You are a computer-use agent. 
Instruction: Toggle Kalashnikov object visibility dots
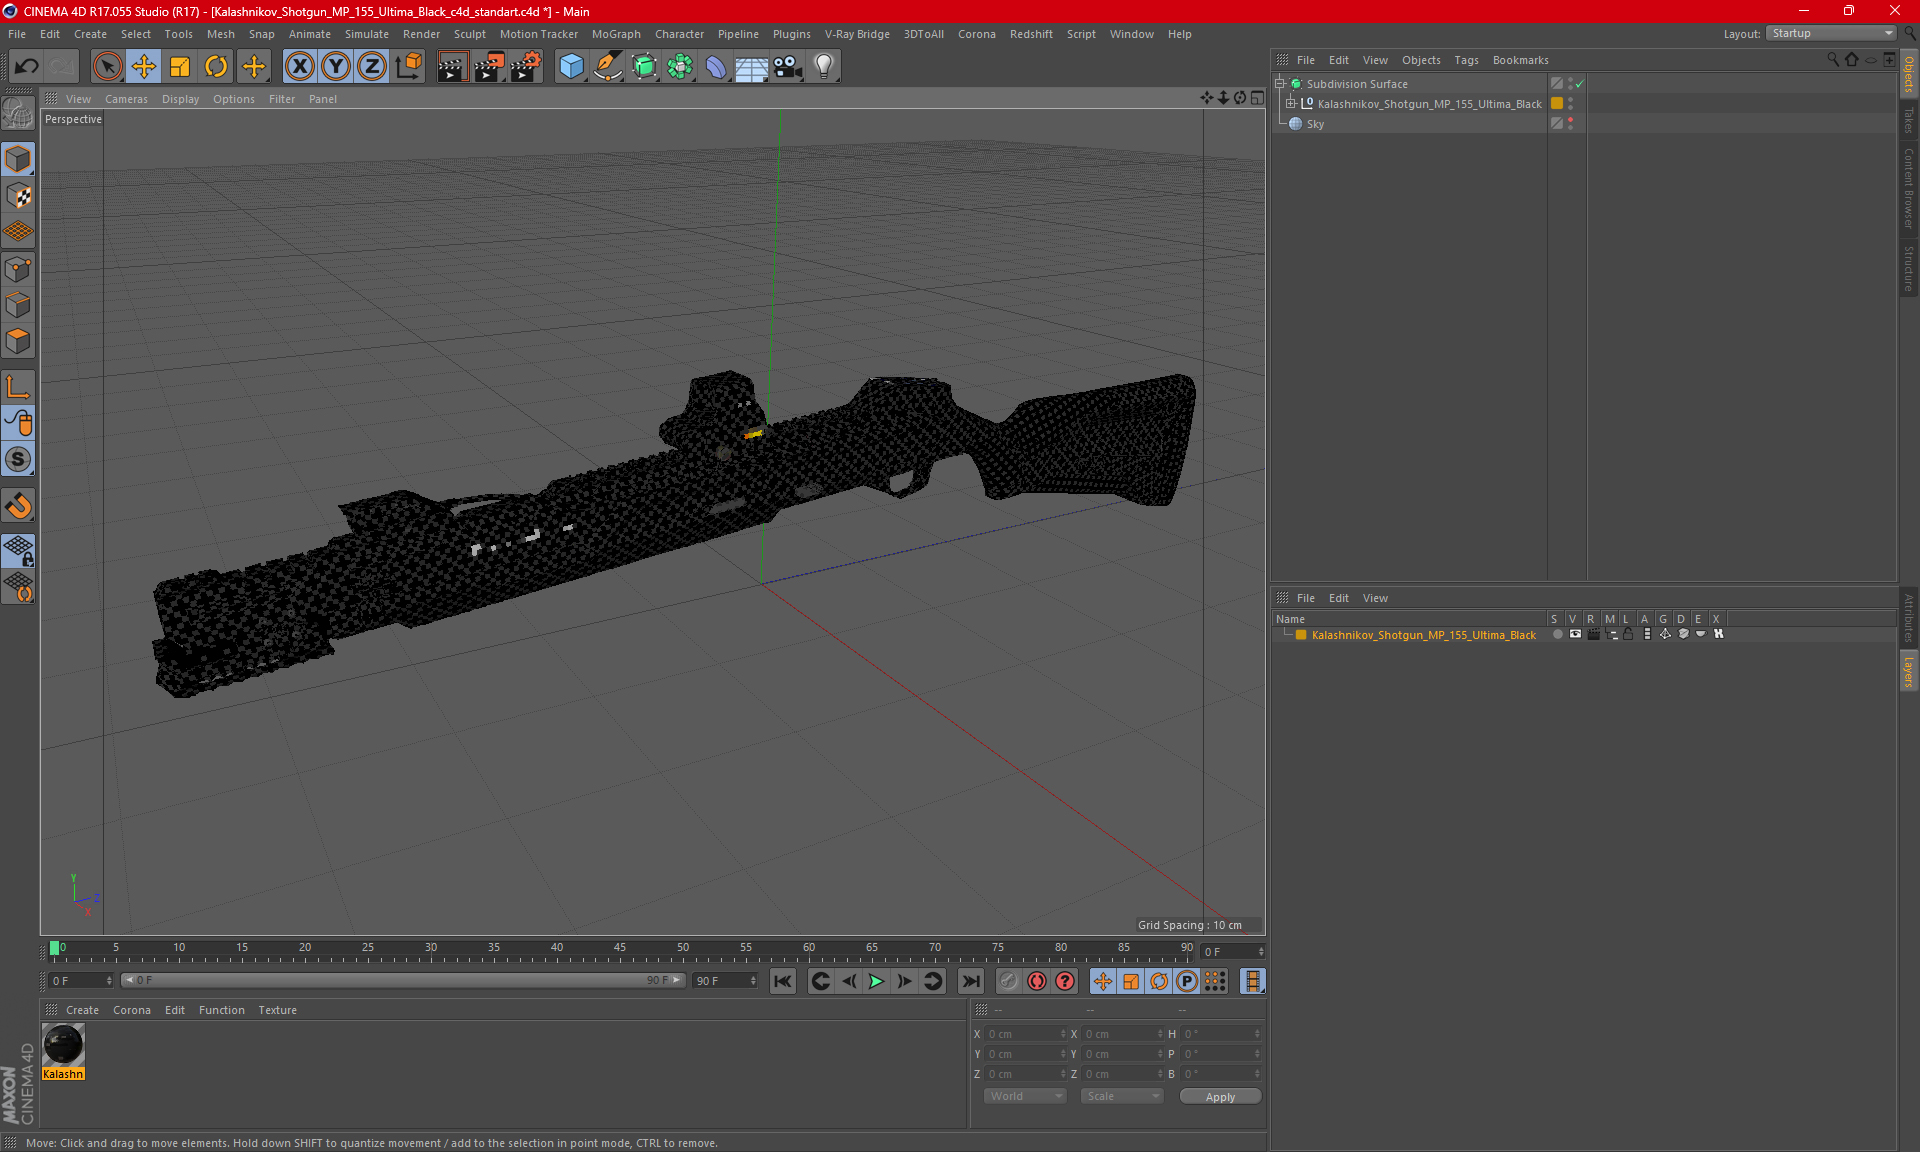click(1570, 104)
